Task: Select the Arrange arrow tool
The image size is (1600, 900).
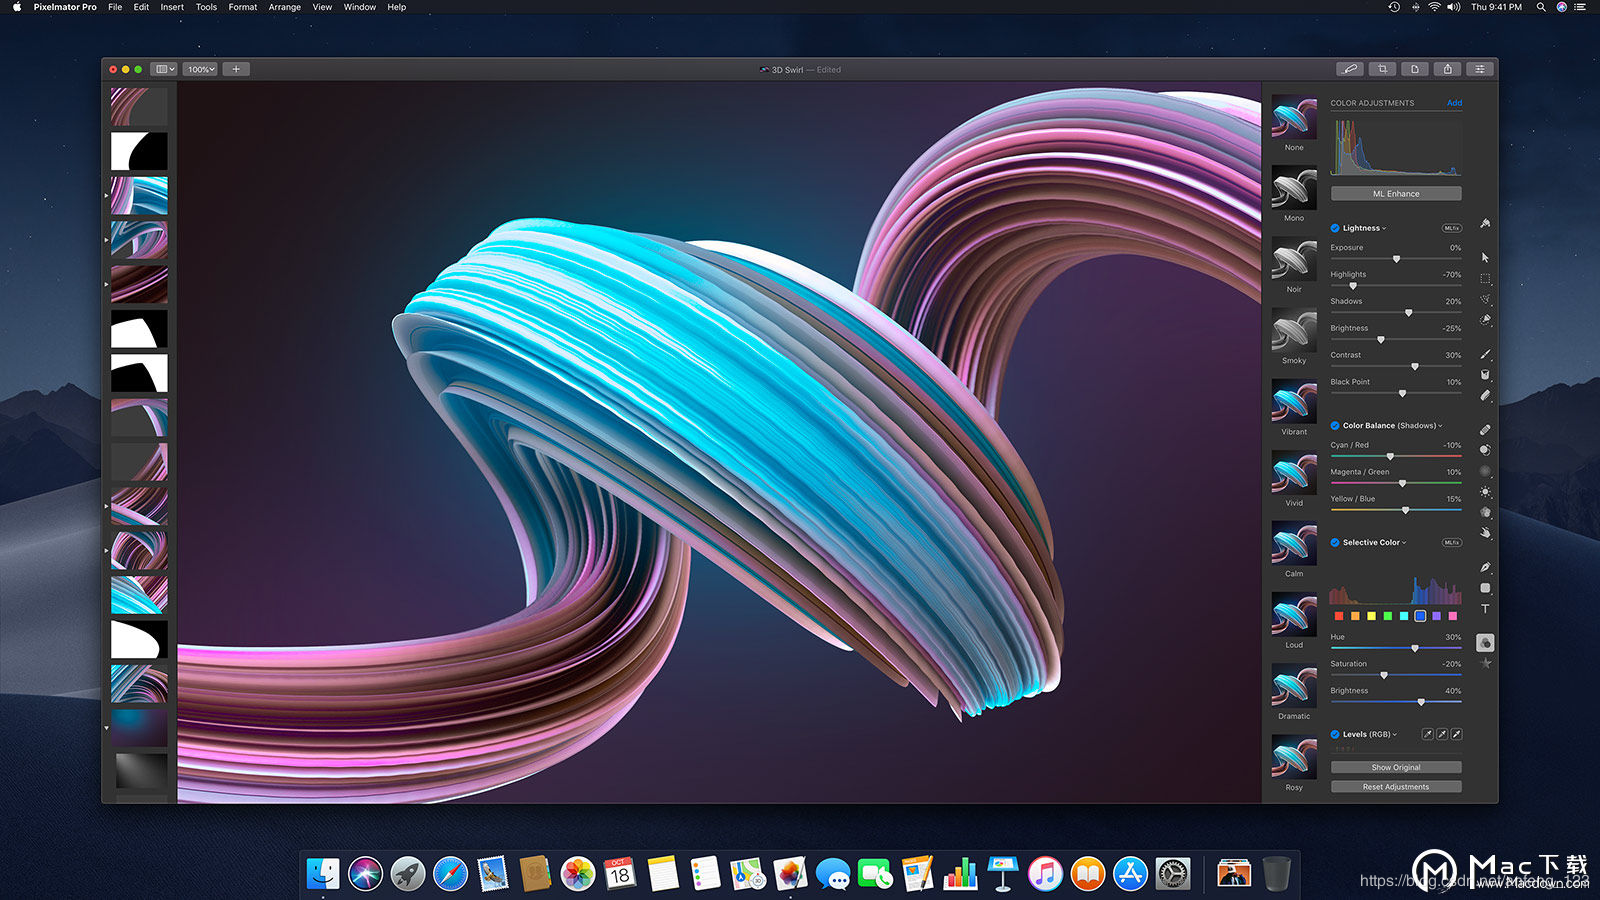Action: tap(1485, 257)
